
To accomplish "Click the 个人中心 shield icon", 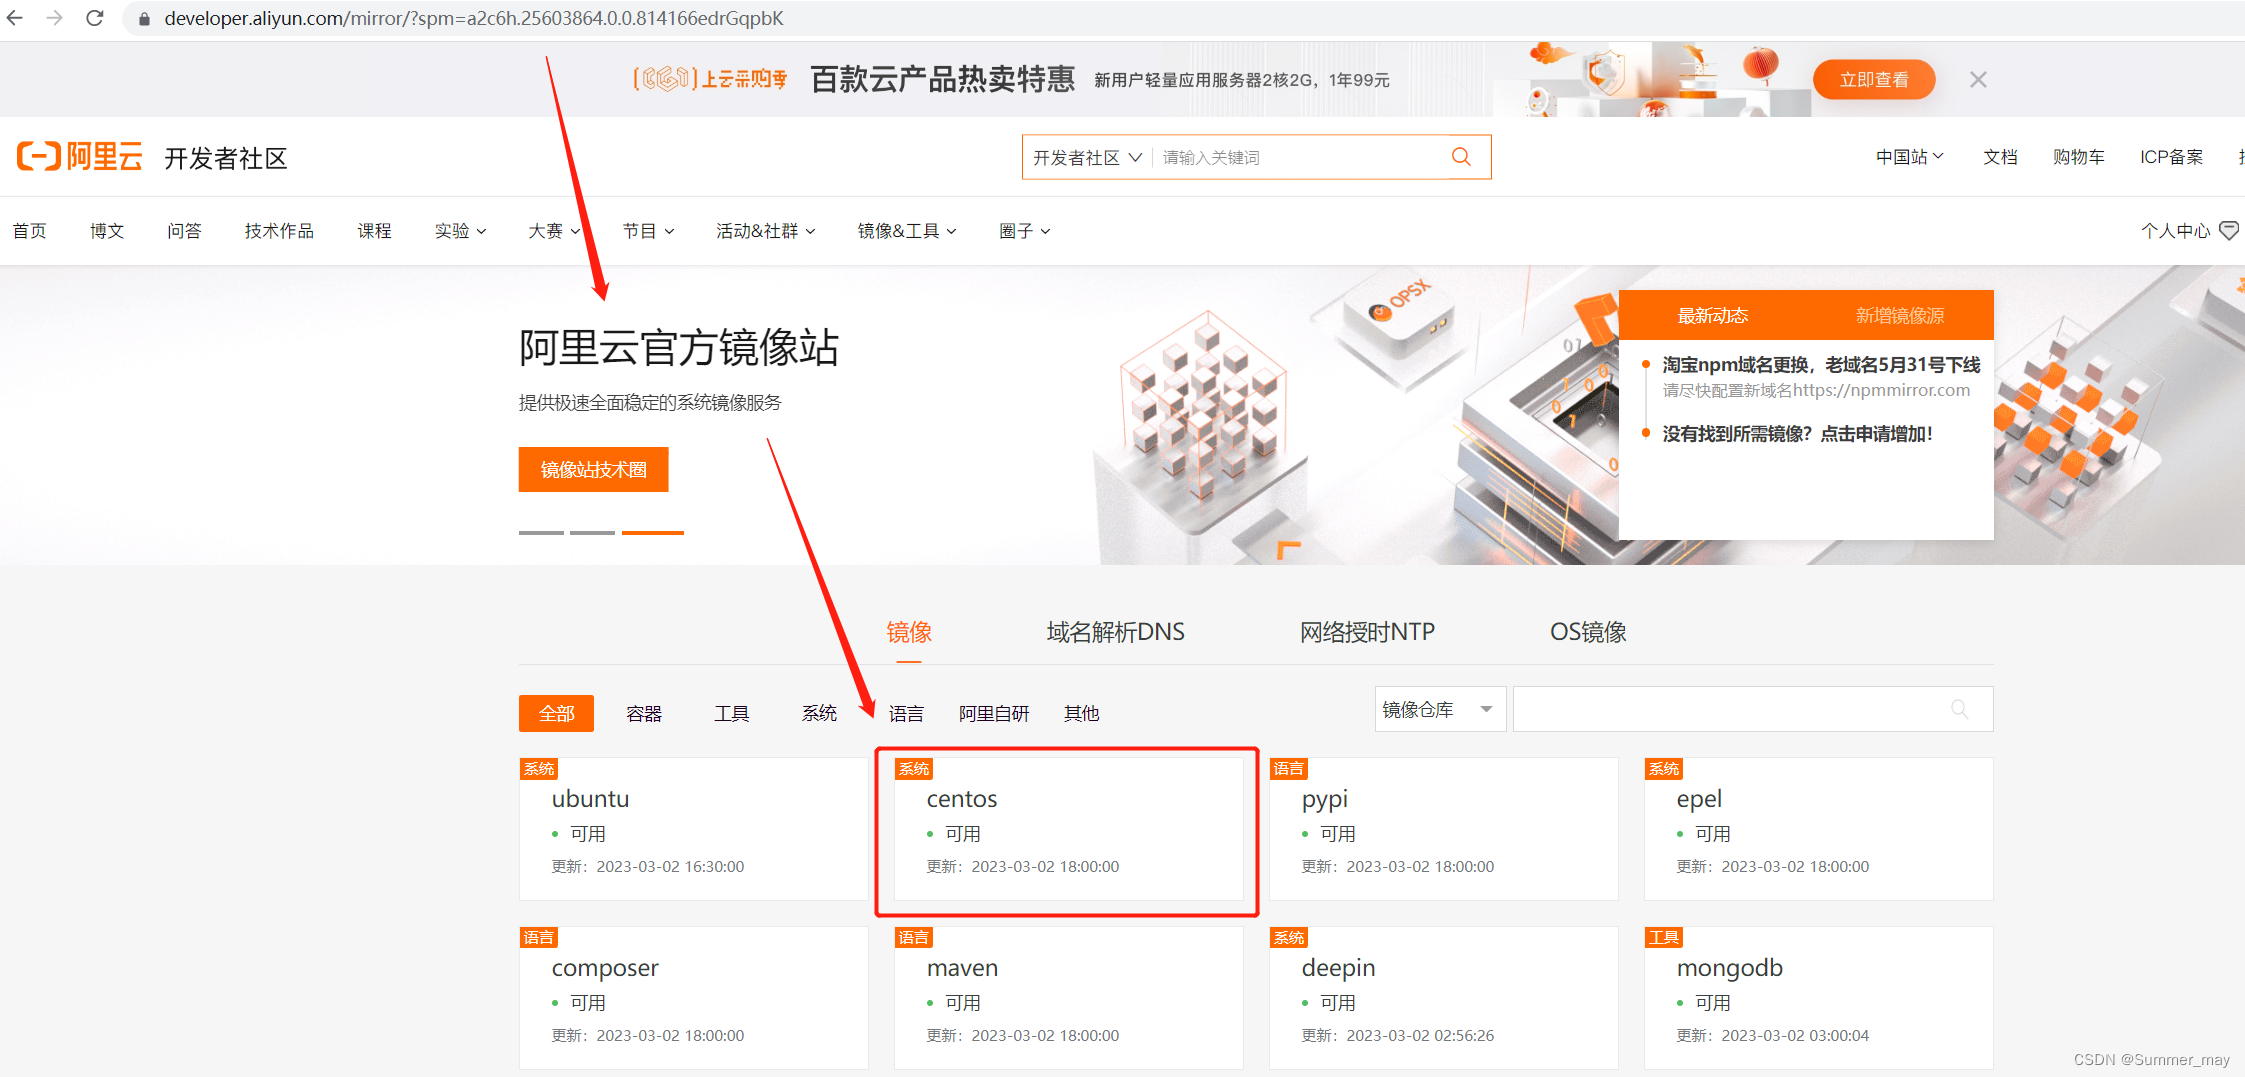I will point(2229,231).
